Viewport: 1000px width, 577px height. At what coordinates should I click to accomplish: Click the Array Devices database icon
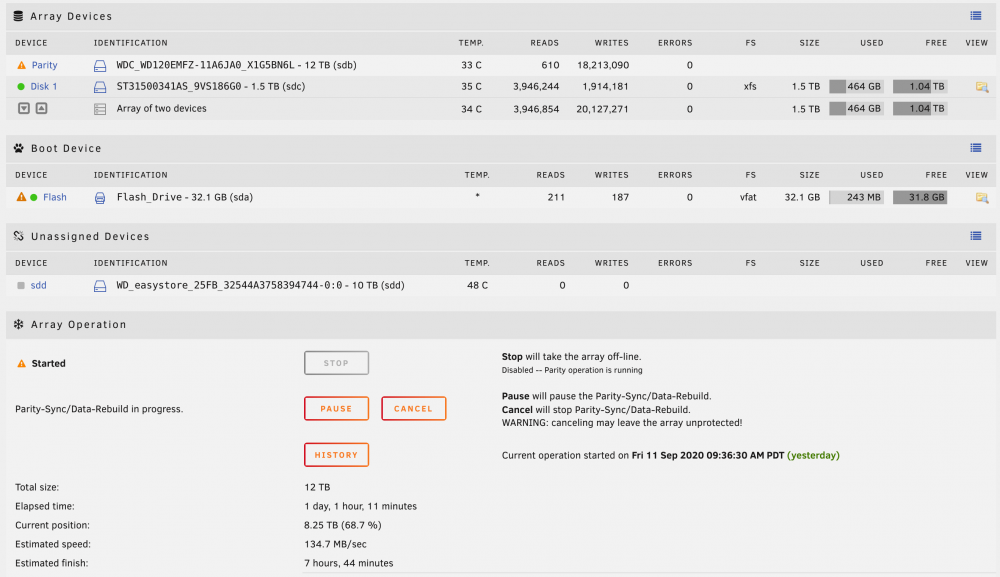(18, 16)
